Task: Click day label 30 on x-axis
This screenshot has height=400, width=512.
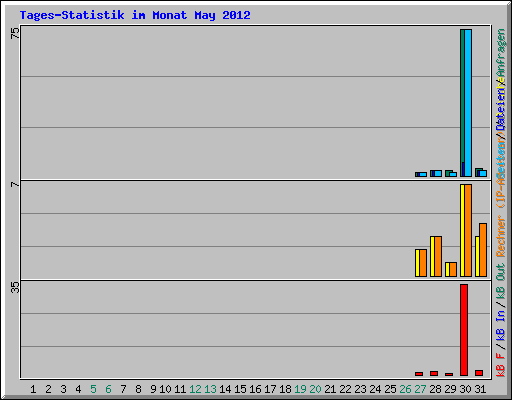Action: point(465,389)
